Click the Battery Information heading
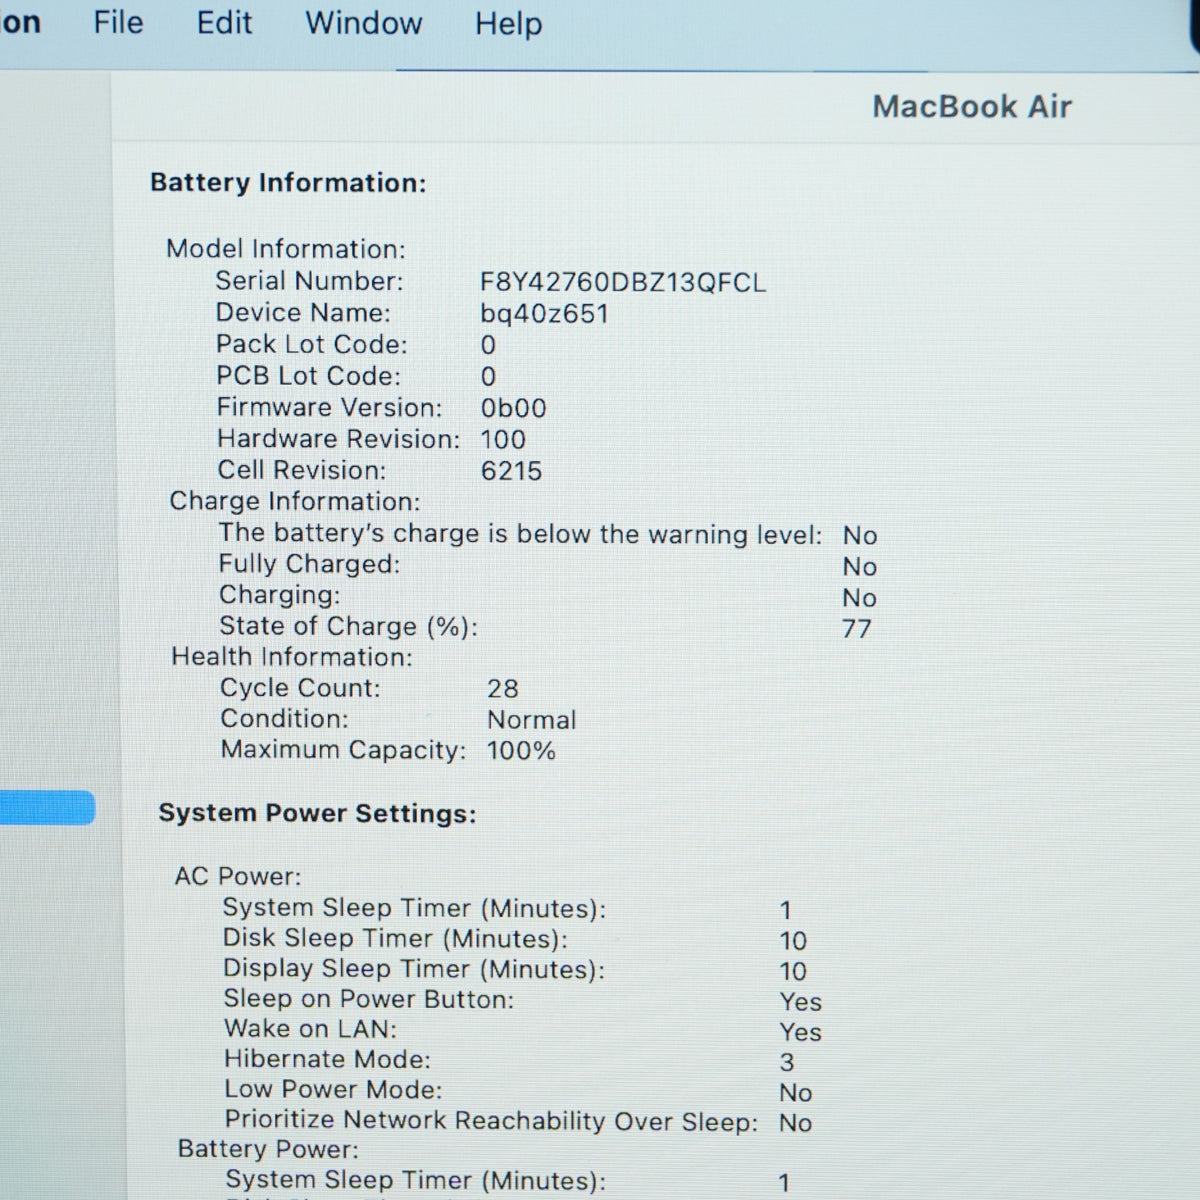The image size is (1200, 1200). (288, 183)
